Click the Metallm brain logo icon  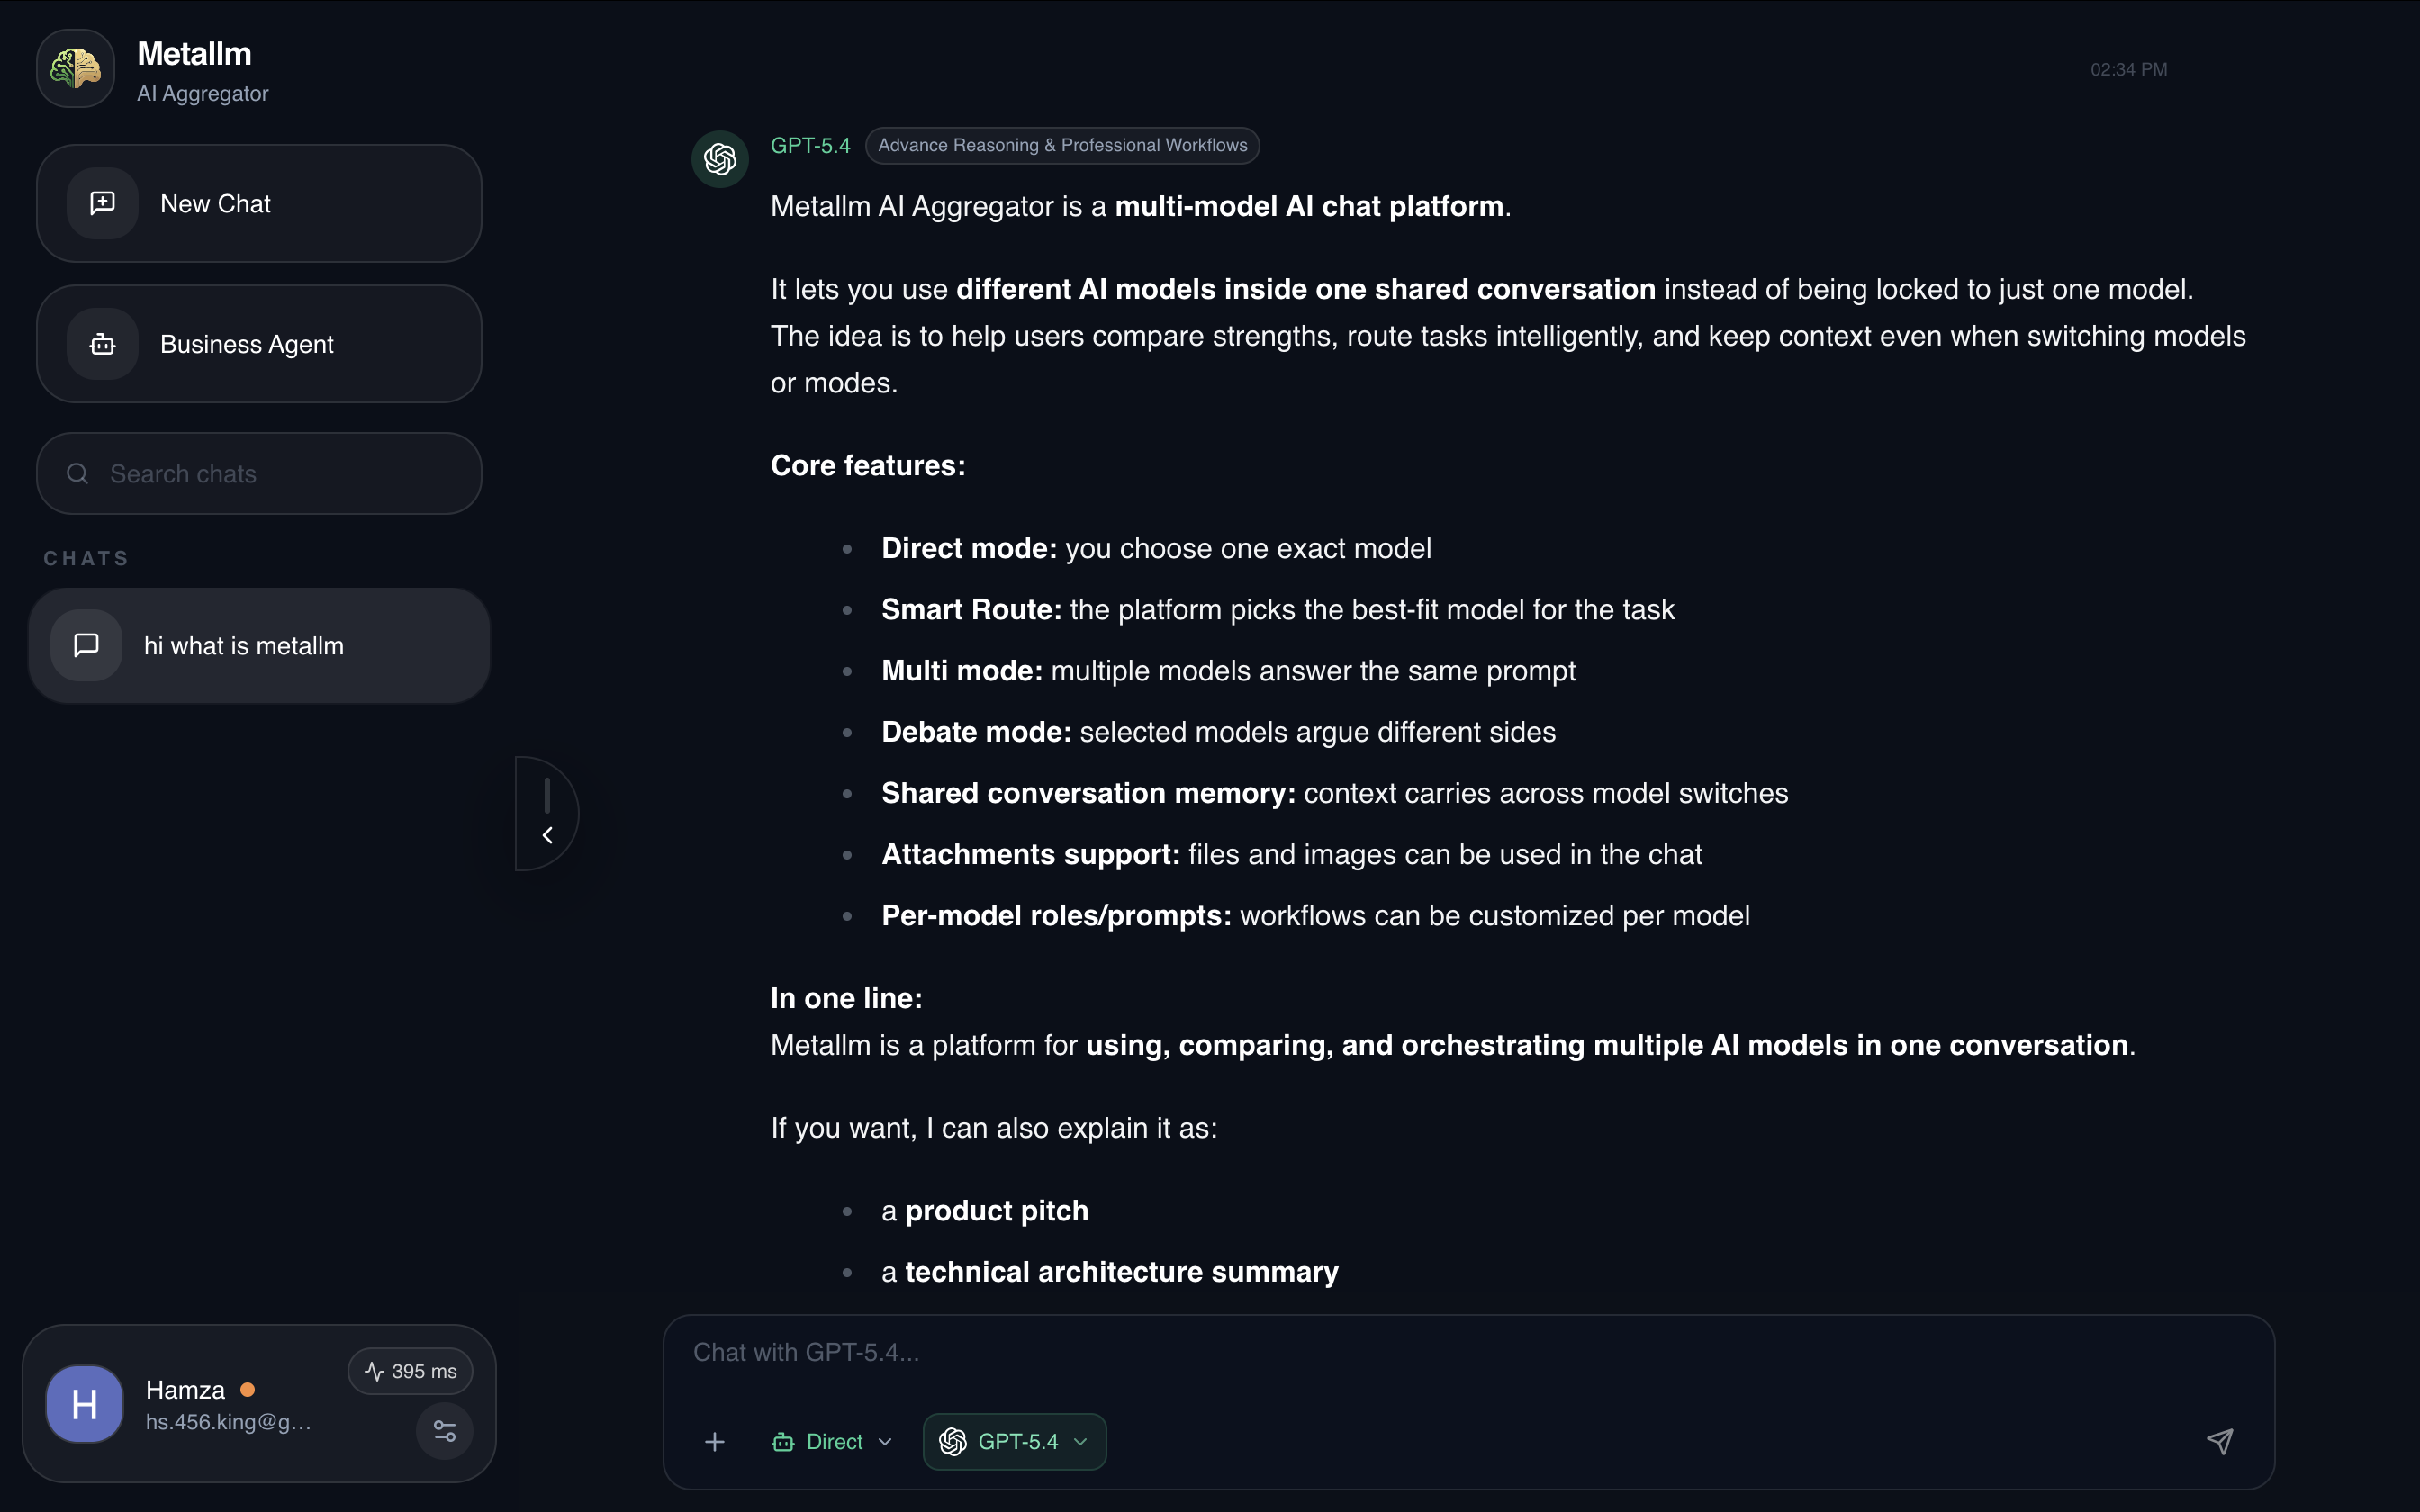pos(76,69)
